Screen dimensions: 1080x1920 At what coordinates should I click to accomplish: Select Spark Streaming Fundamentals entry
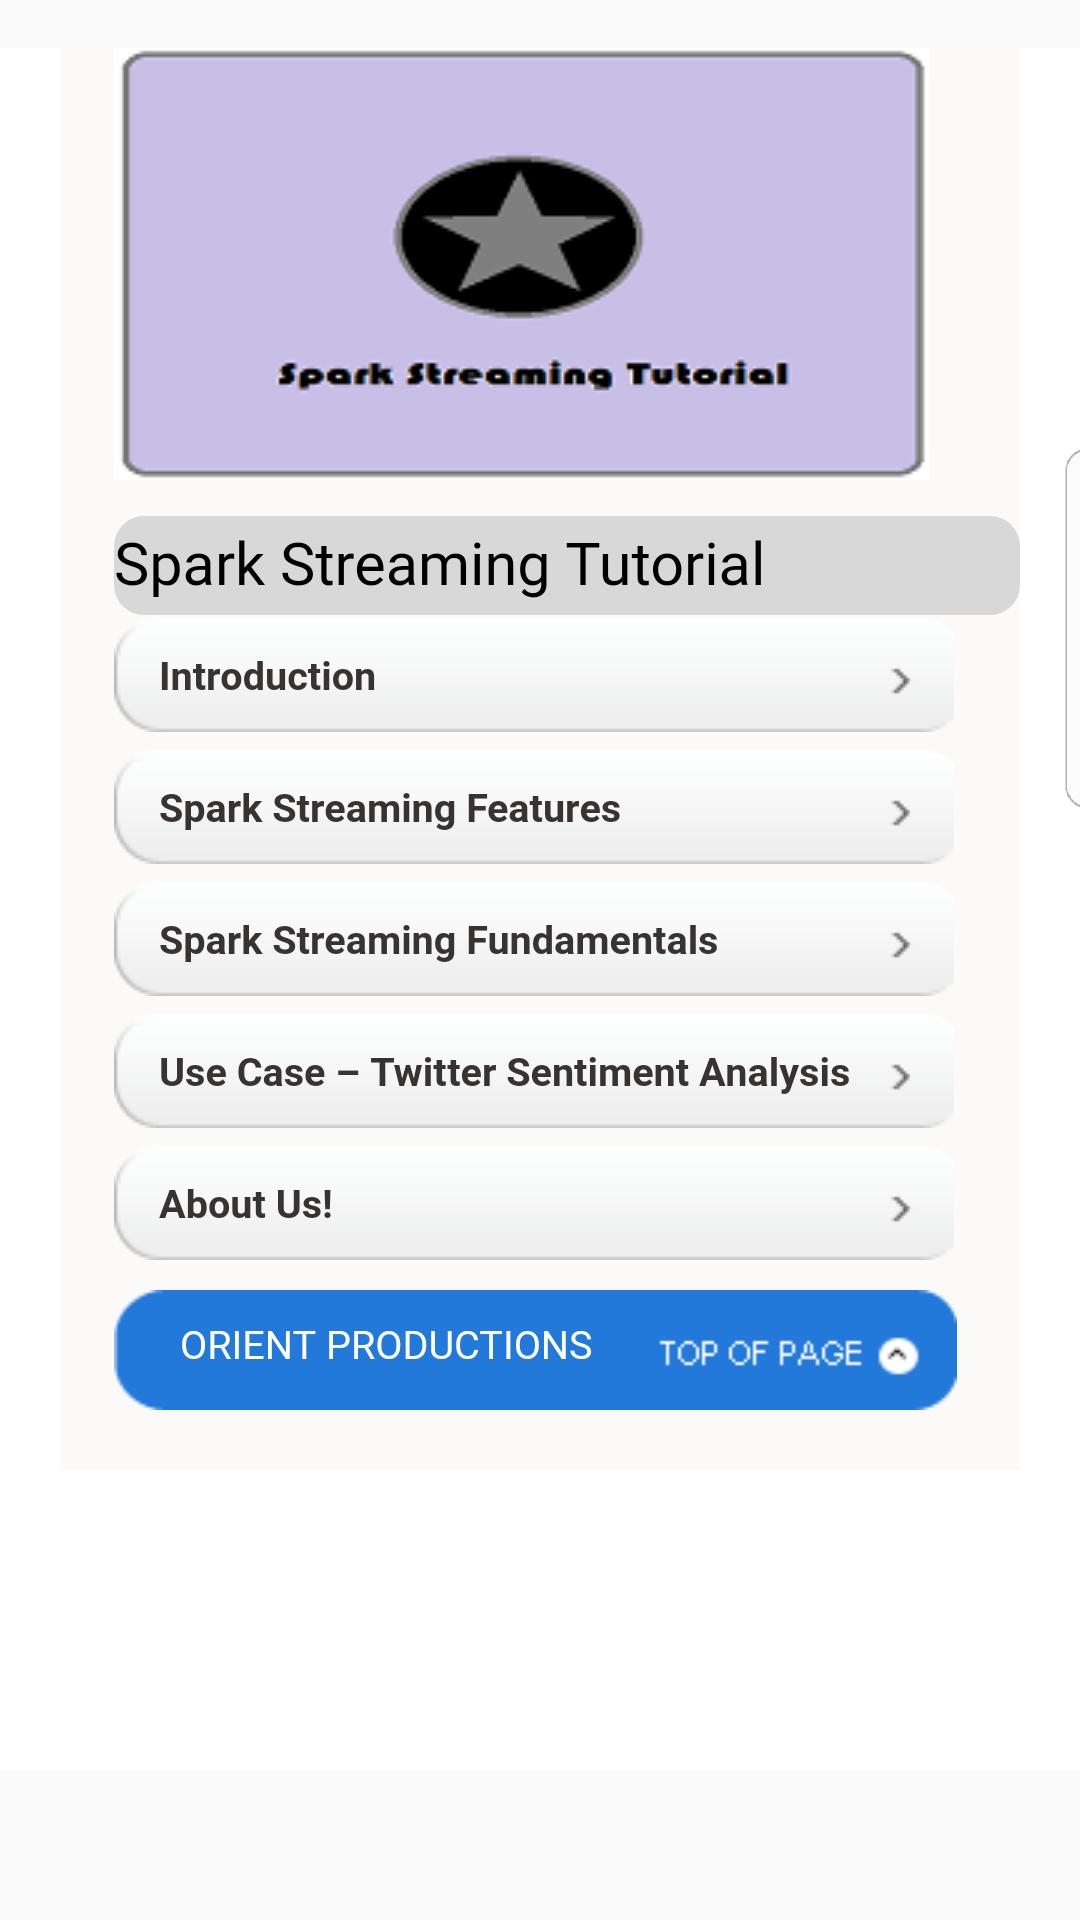click(535, 940)
